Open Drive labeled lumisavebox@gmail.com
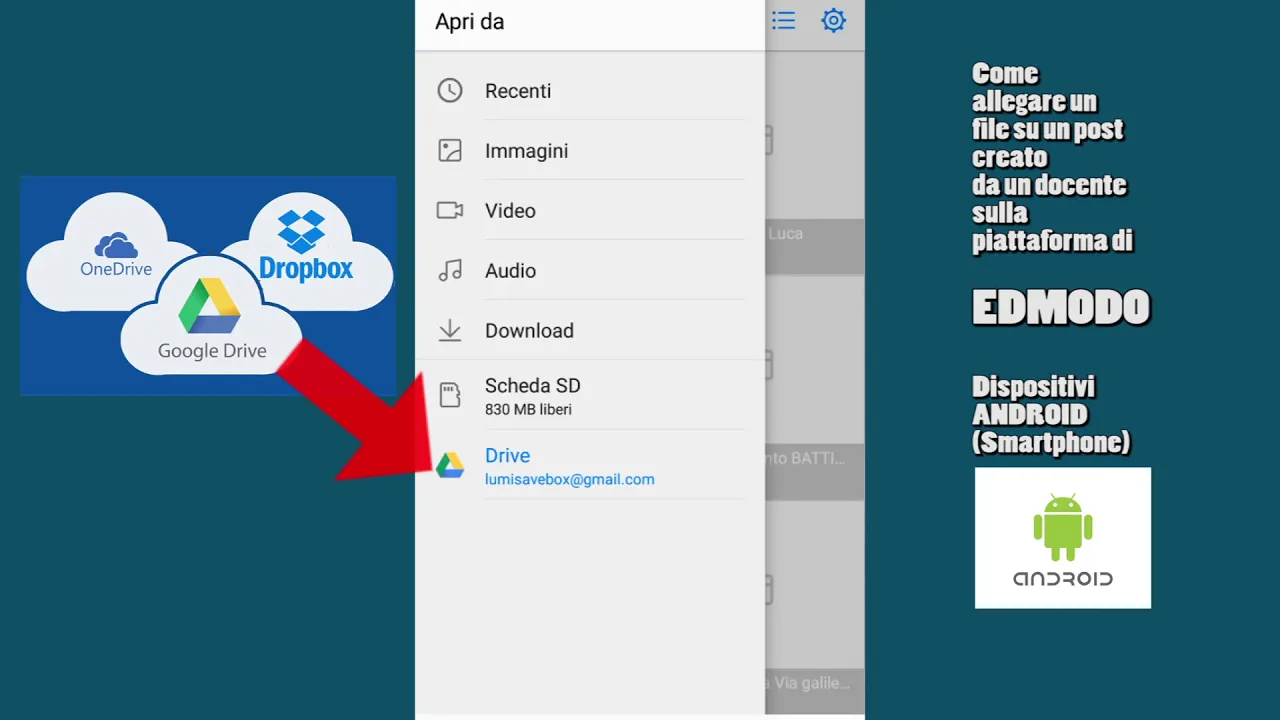The width and height of the screenshot is (1280, 720). coord(590,466)
